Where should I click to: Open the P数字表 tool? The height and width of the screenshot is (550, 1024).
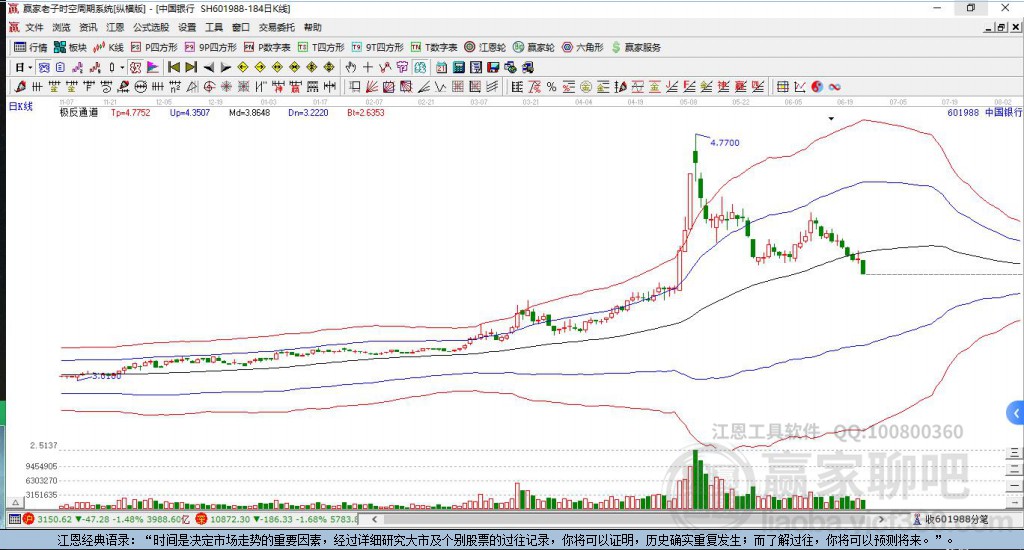pos(267,47)
